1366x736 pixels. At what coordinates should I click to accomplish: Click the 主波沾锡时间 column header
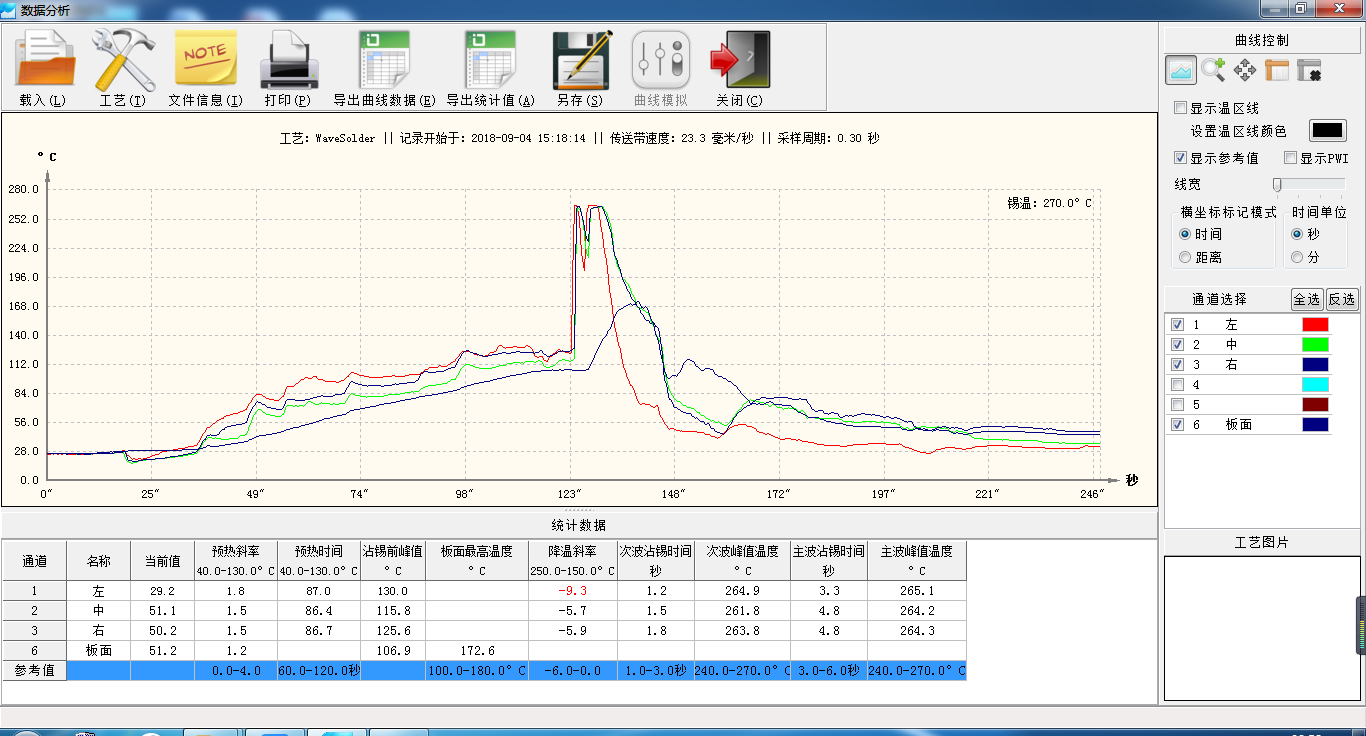tap(828, 561)
